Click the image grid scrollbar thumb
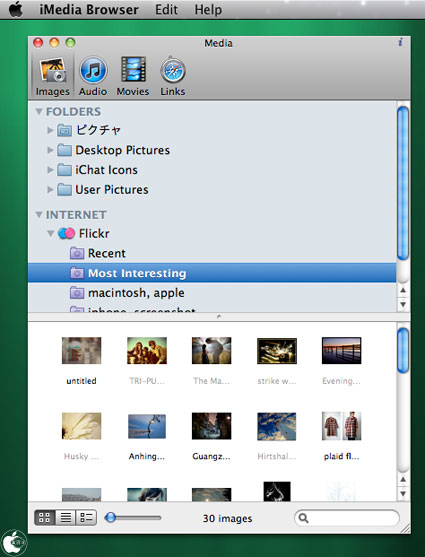425x557 pixels. [403, 351]
